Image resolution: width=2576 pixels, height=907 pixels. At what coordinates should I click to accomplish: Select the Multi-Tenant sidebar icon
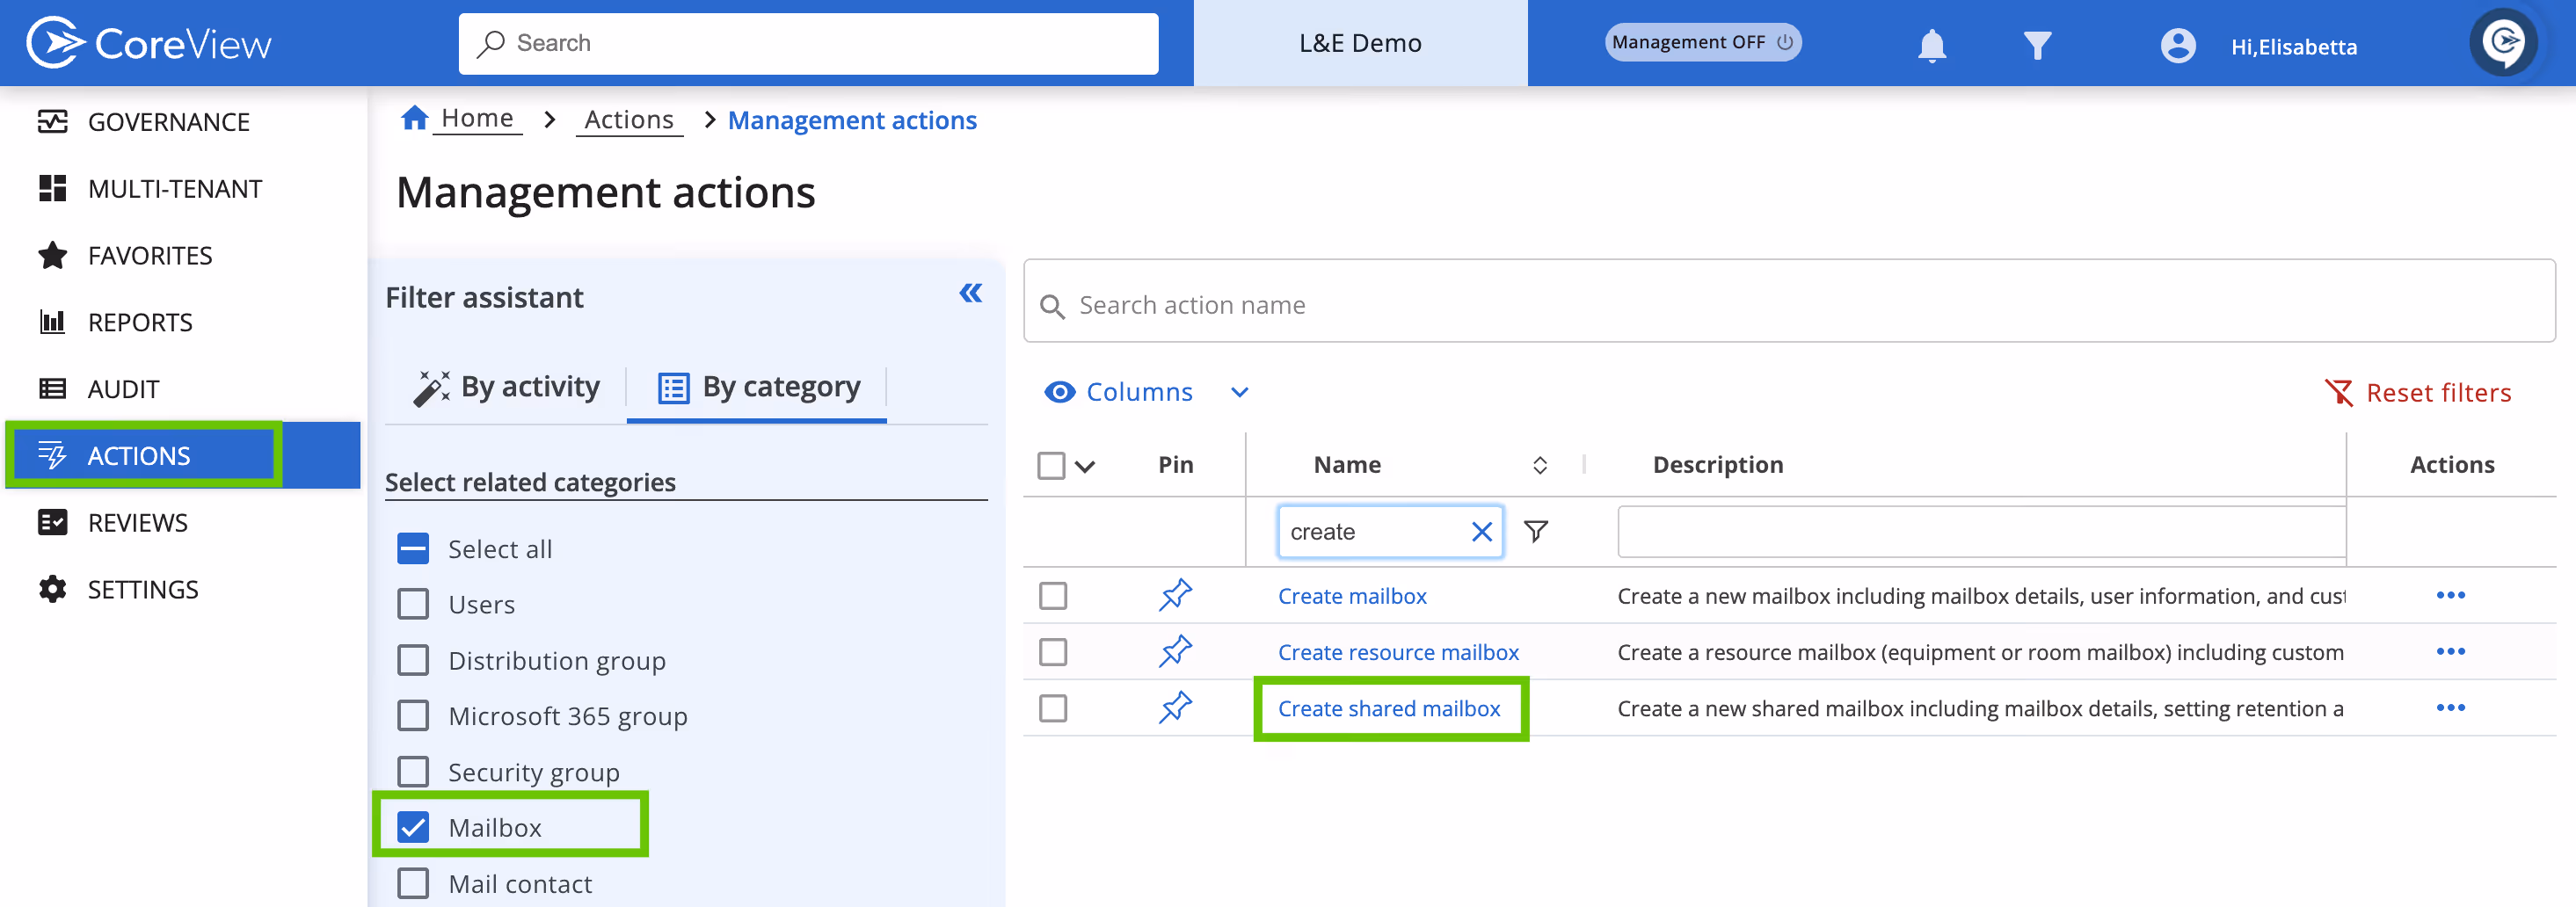53,188
